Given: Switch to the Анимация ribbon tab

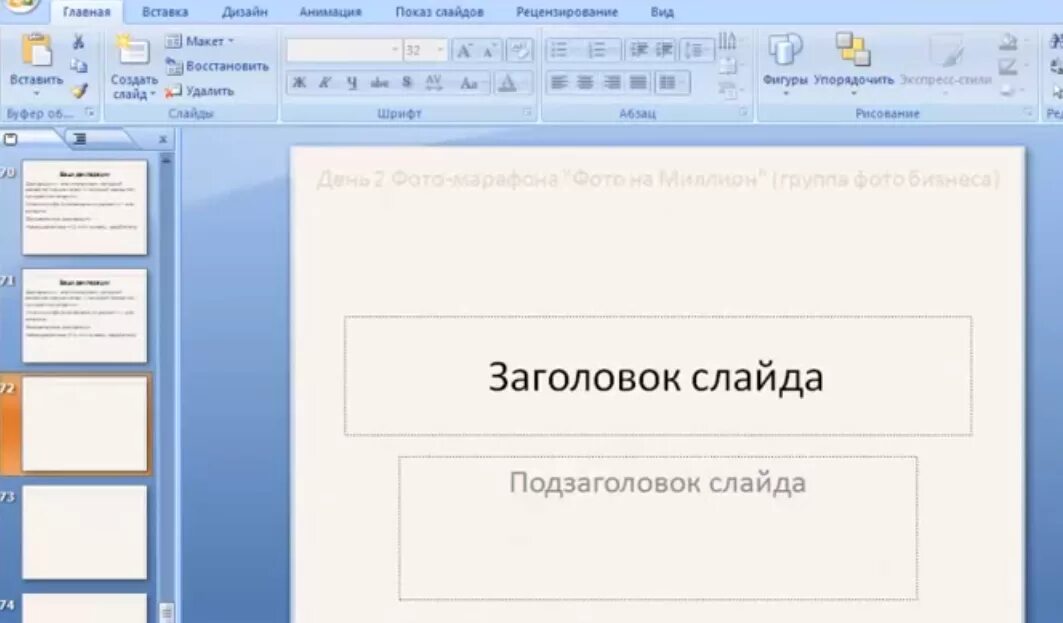Looking at the screenshot, I should 330,12.
